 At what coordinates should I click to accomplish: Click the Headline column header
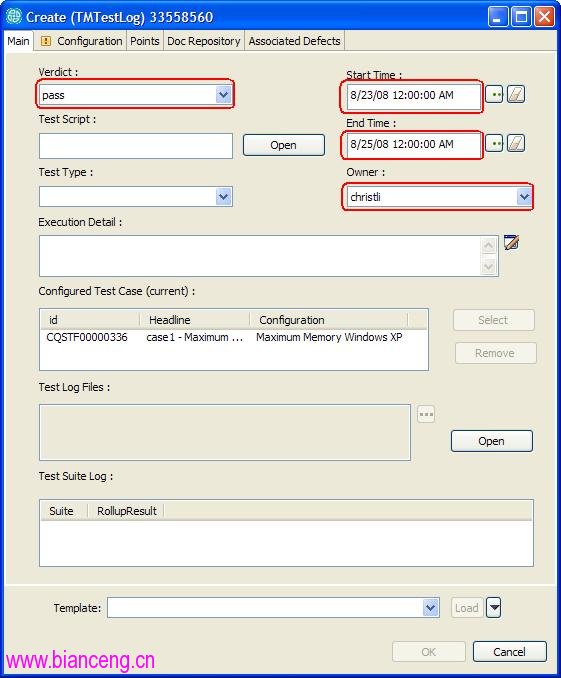click(195, 320)
